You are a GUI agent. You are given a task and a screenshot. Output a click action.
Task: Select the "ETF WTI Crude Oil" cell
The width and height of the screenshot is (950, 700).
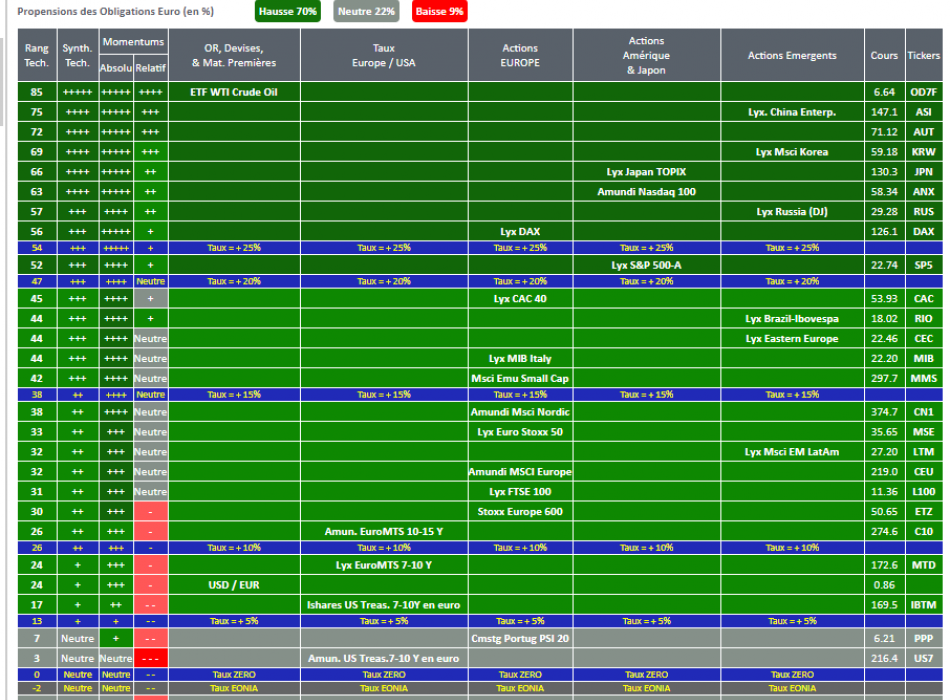(234, 92)
